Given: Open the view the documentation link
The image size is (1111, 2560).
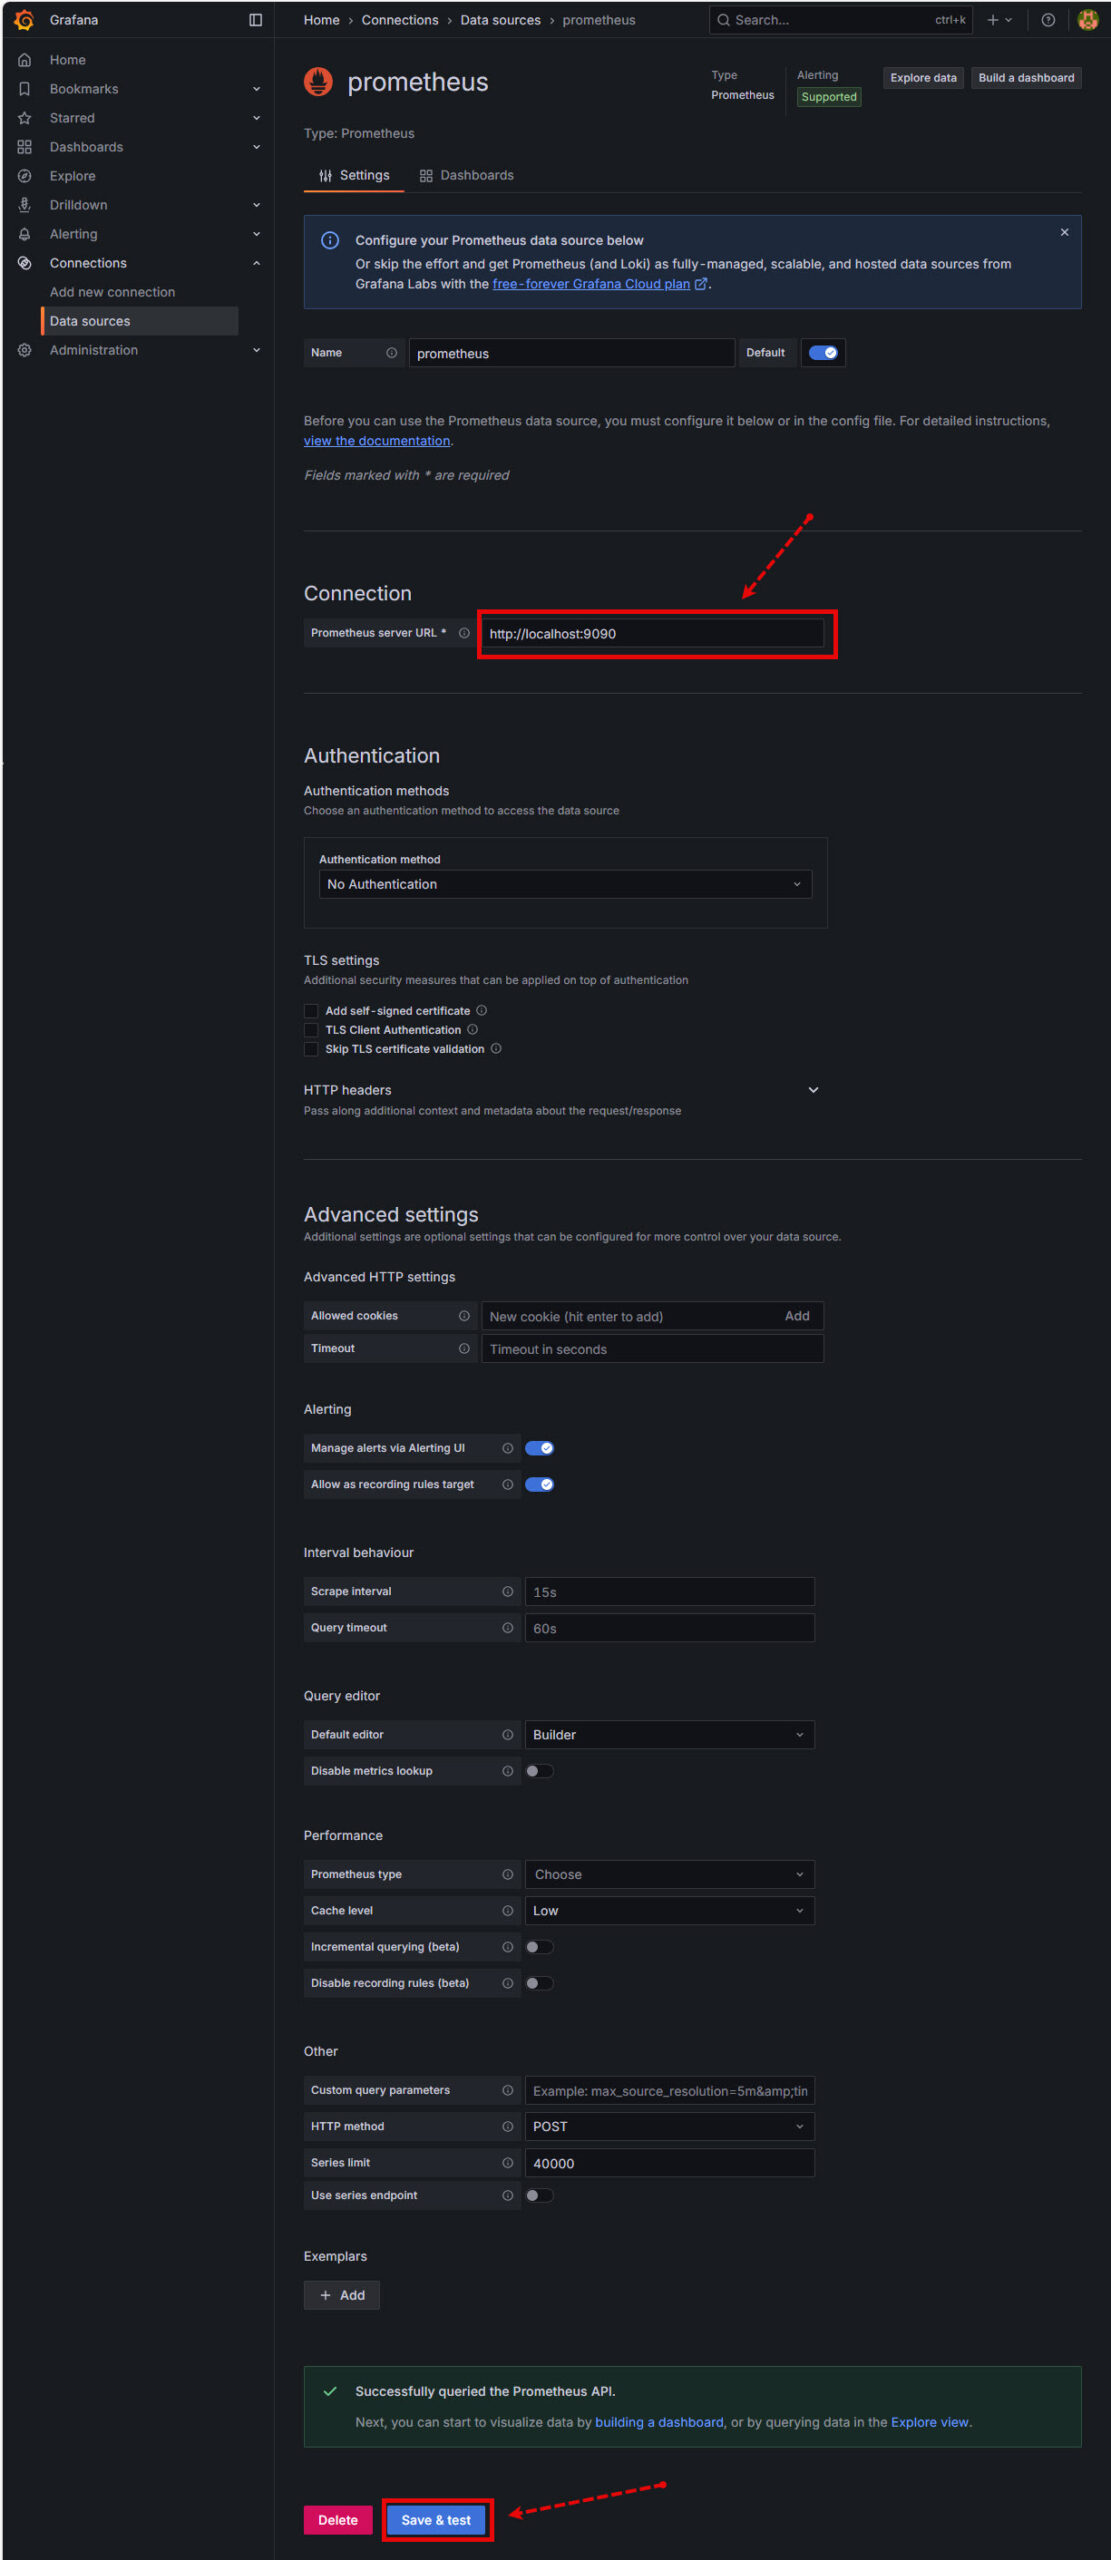Looking at the screenshot, I should pos(377,441).
